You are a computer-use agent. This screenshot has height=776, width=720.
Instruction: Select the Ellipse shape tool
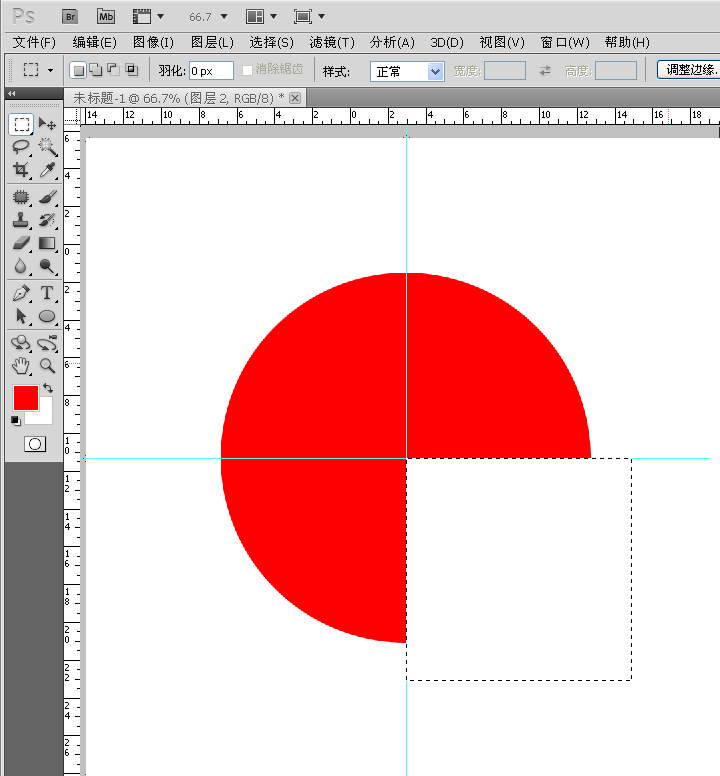pos(47,316)
